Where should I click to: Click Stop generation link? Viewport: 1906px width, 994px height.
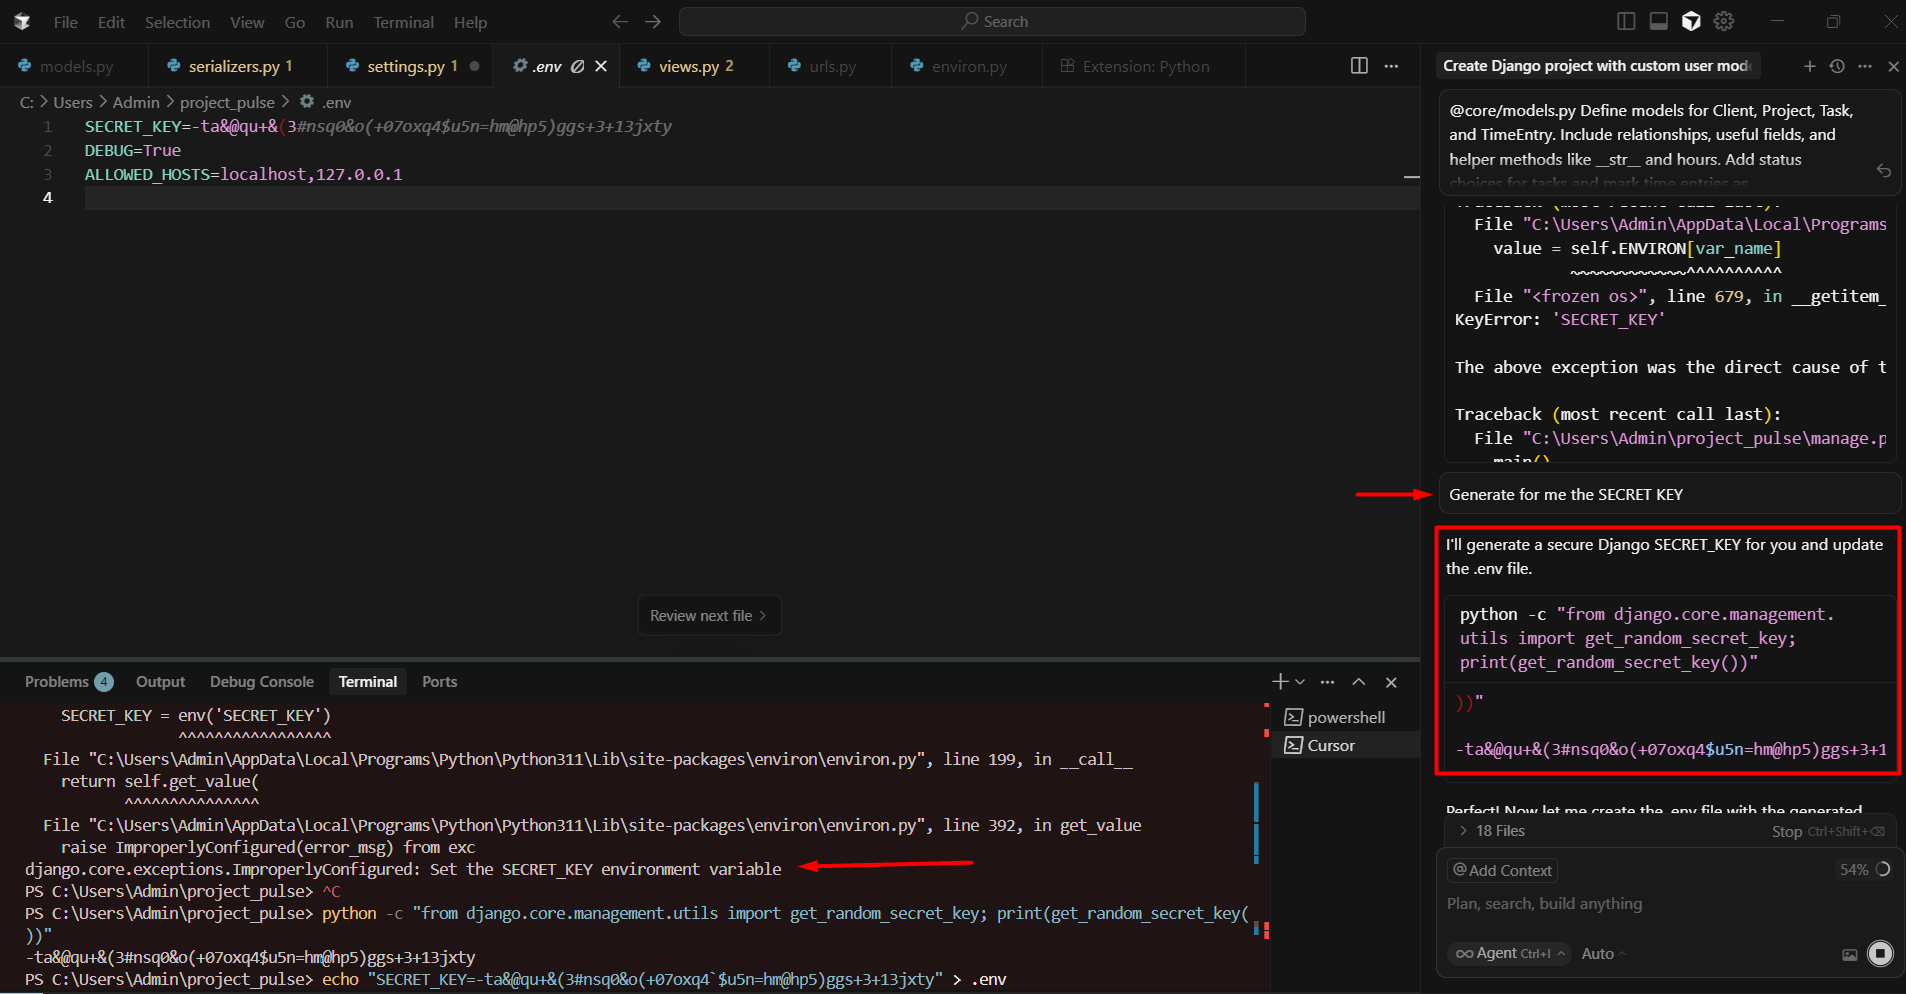click(1828, 831)
